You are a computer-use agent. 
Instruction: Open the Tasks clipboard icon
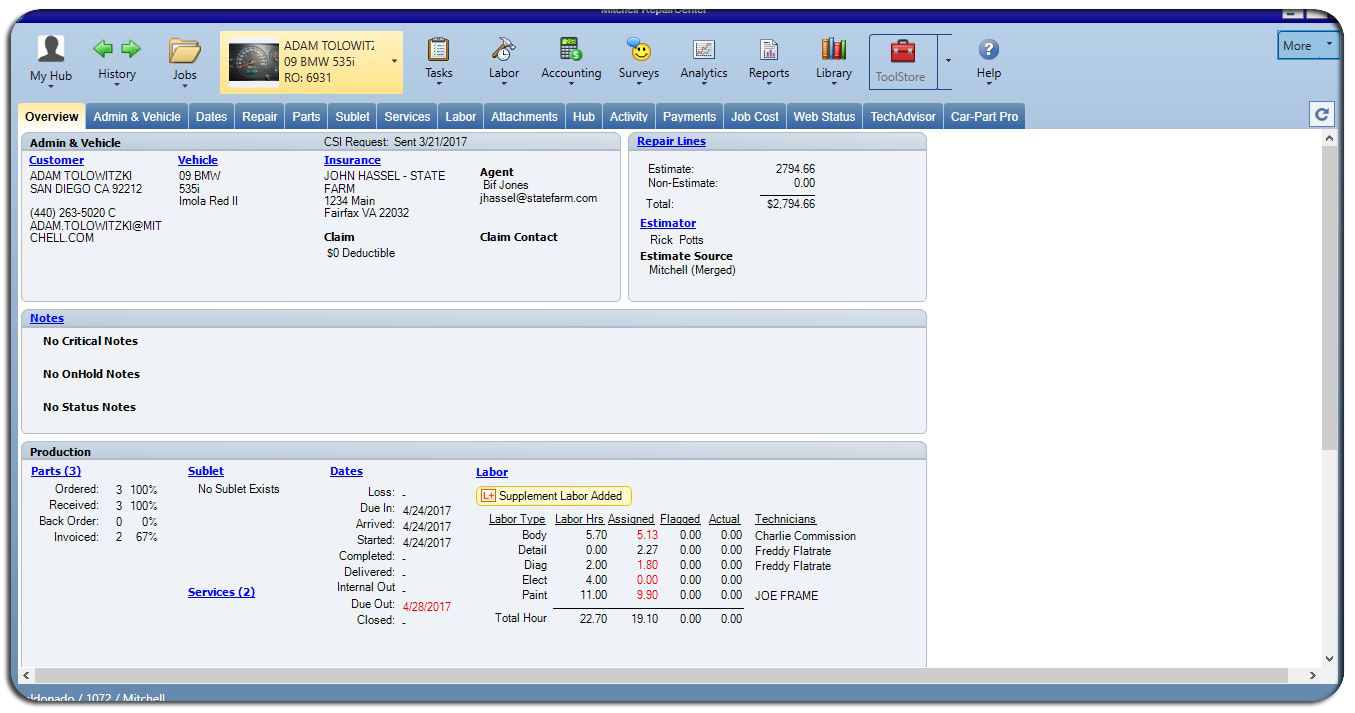[438, 49]
